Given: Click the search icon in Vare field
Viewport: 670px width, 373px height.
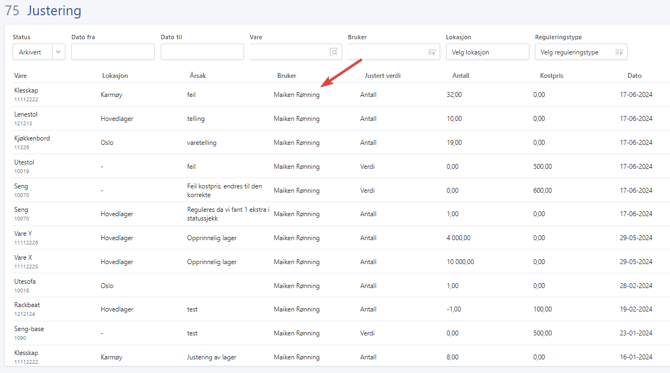Looking at the screenshot, I should point(334,52).
